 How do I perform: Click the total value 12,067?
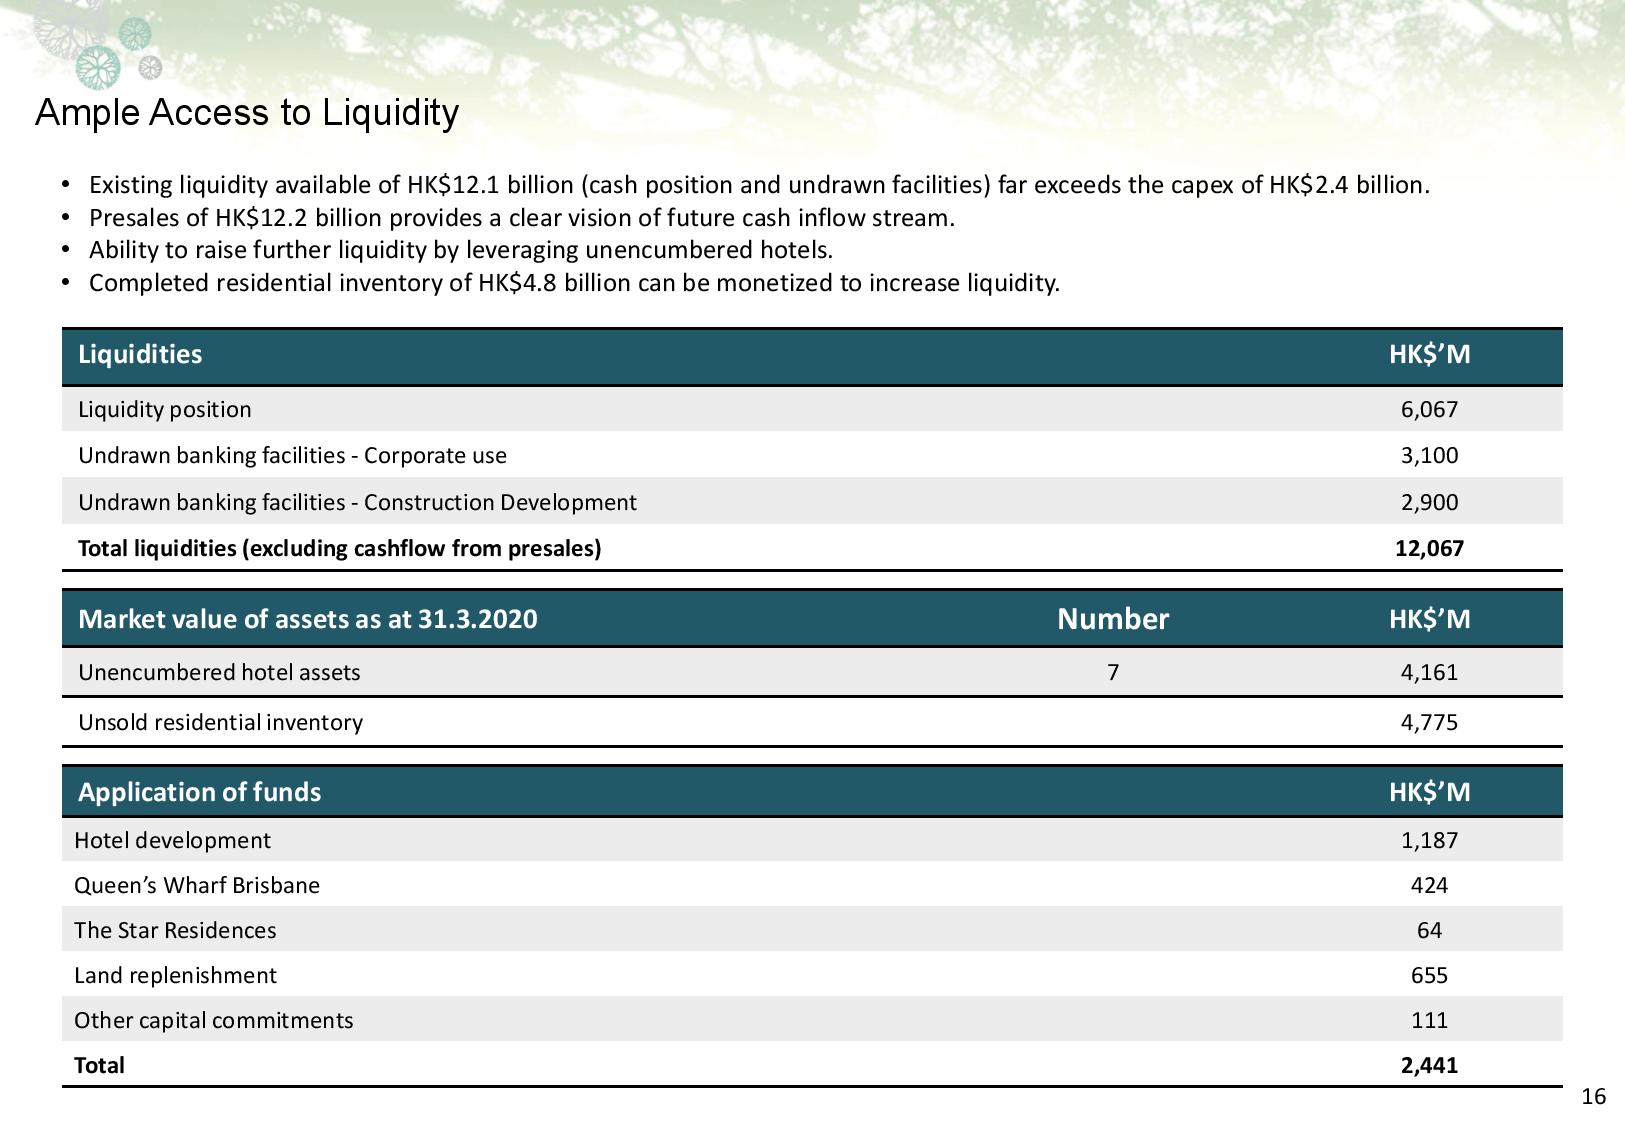[x=1430, y=548]
